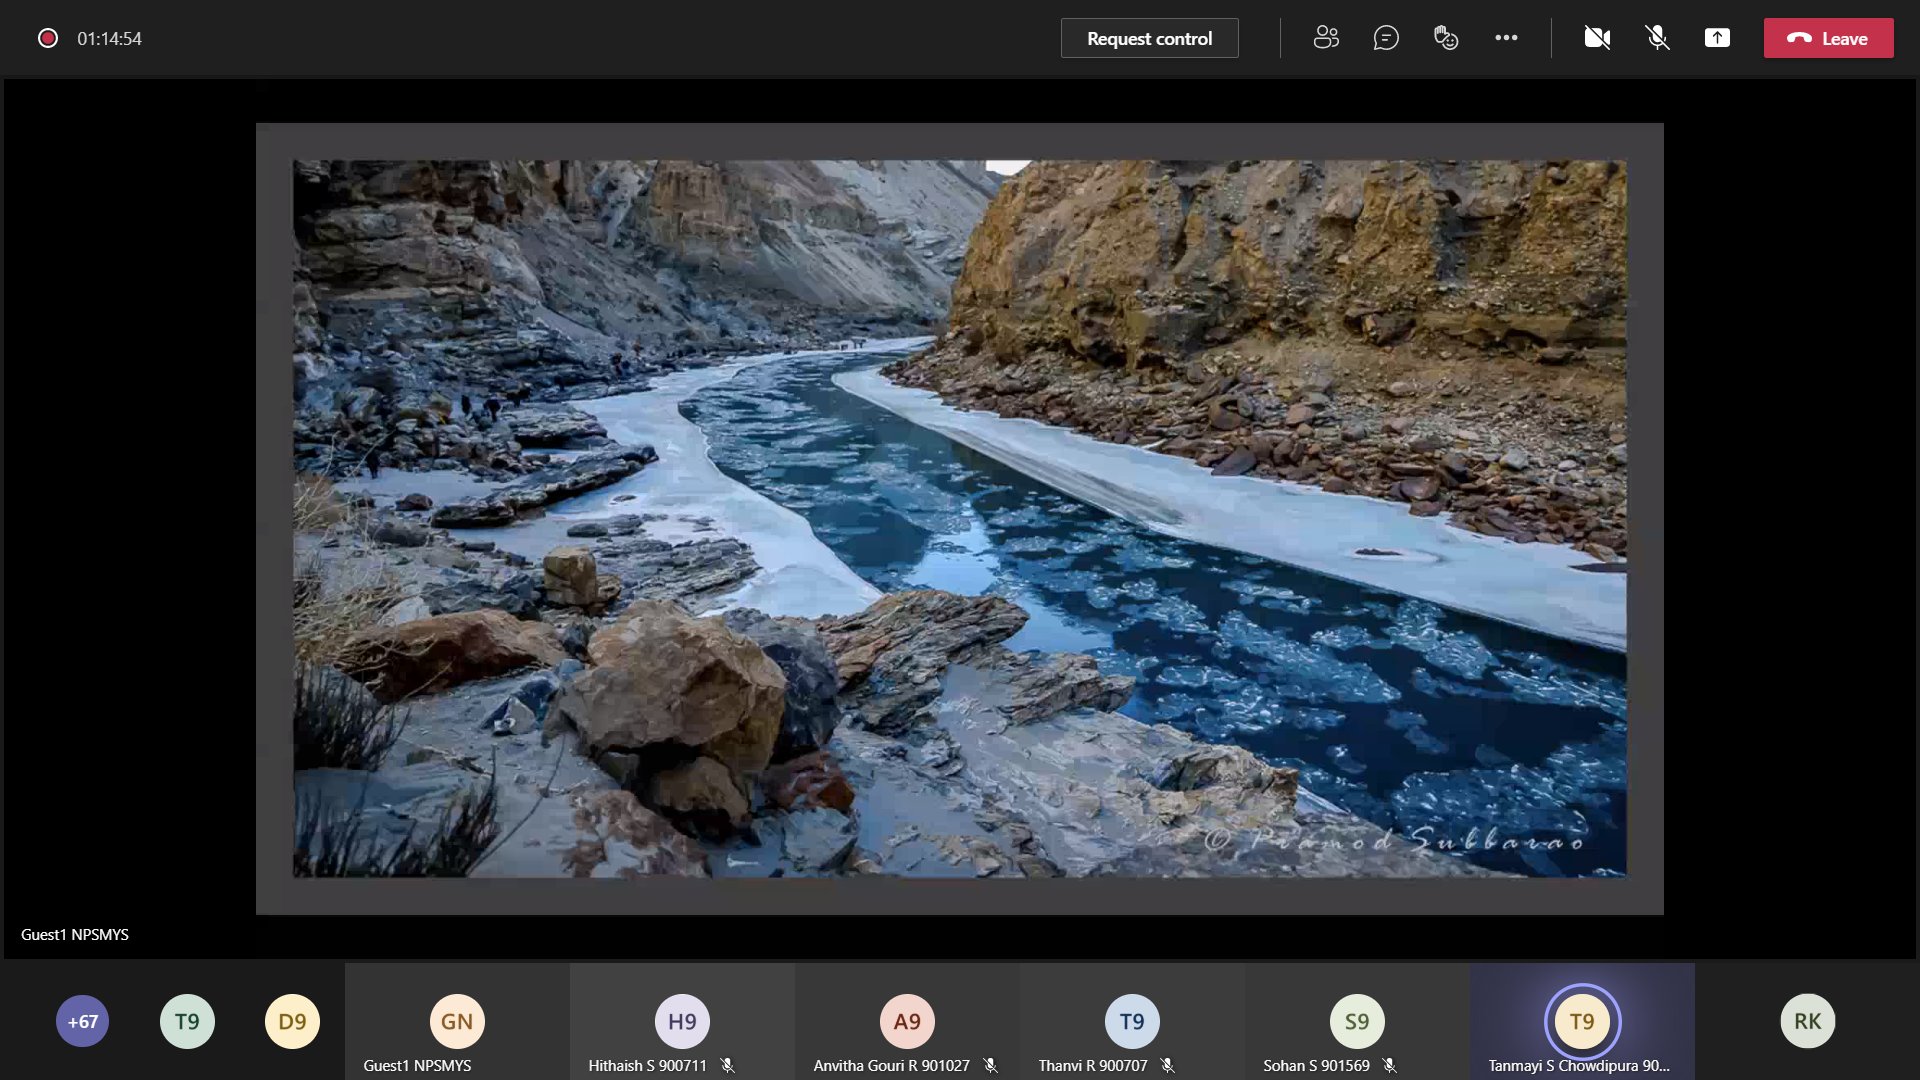
Task: Click muted mic icon beside Sohan S
Action: (x=1389, y=1066)
